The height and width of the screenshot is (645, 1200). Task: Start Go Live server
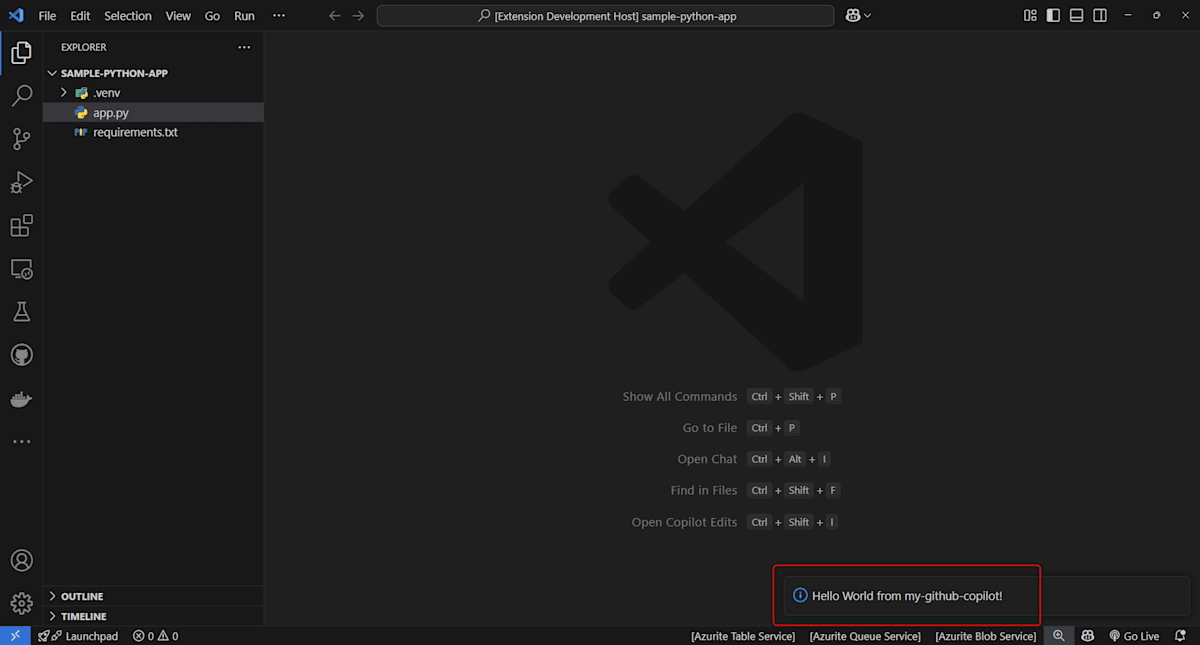[x=1134, y=636]
